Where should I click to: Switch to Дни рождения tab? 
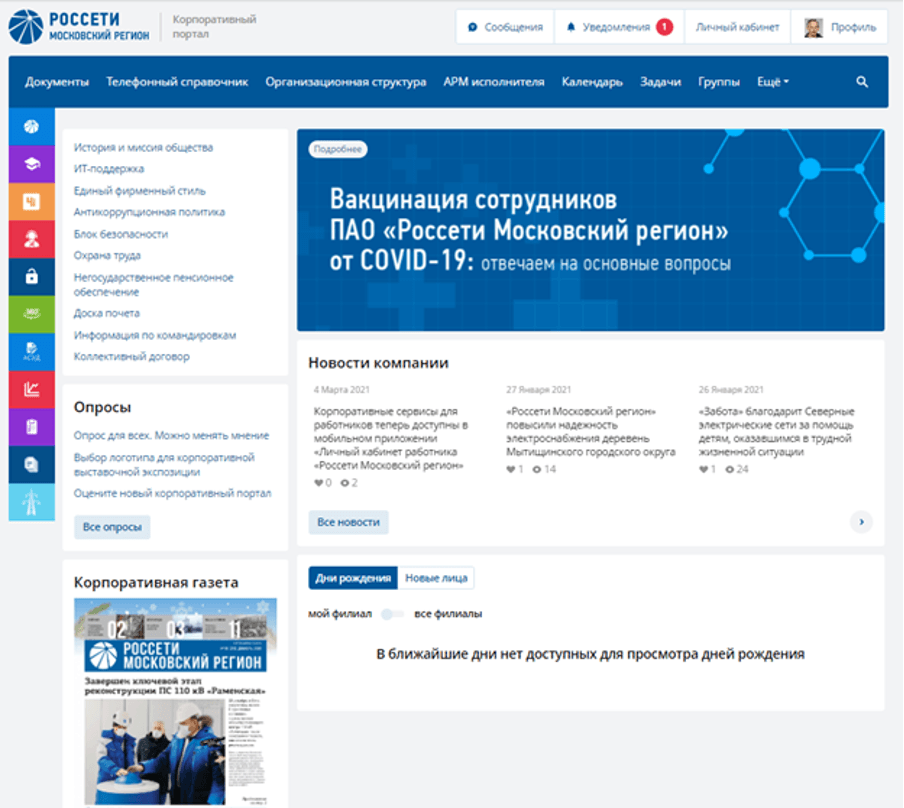pos(353,578)
